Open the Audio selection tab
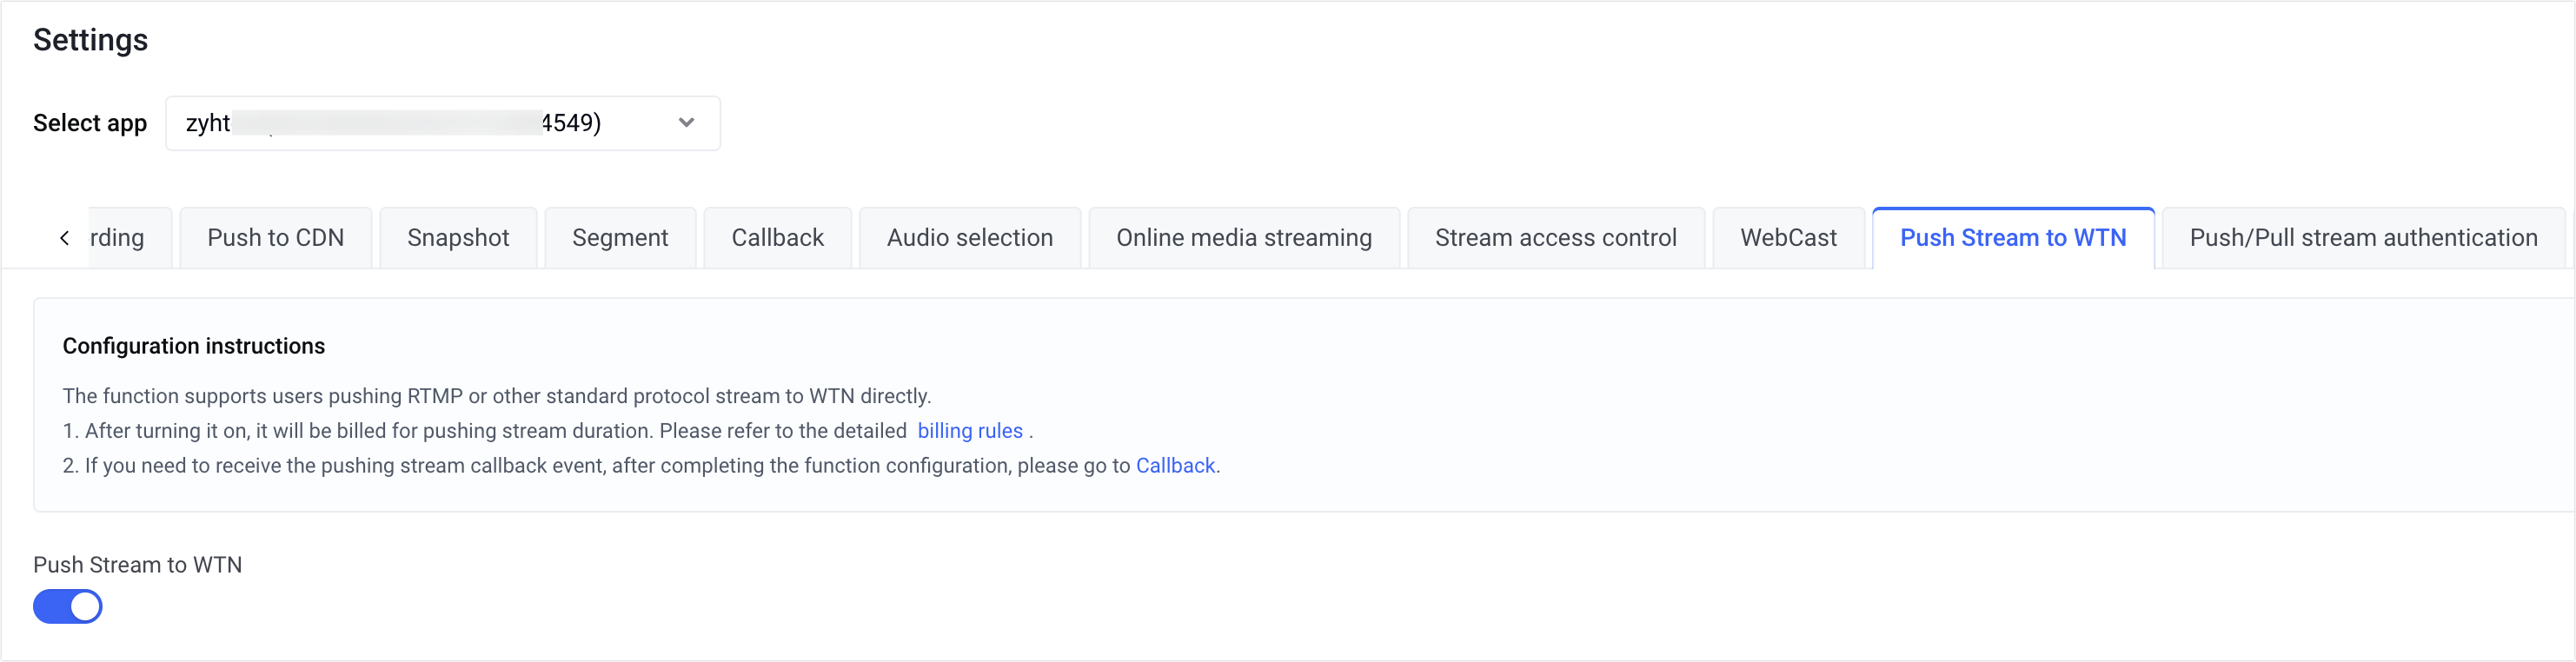The image size is (2576, 662). pyautogui.click(x=969, y=238)
